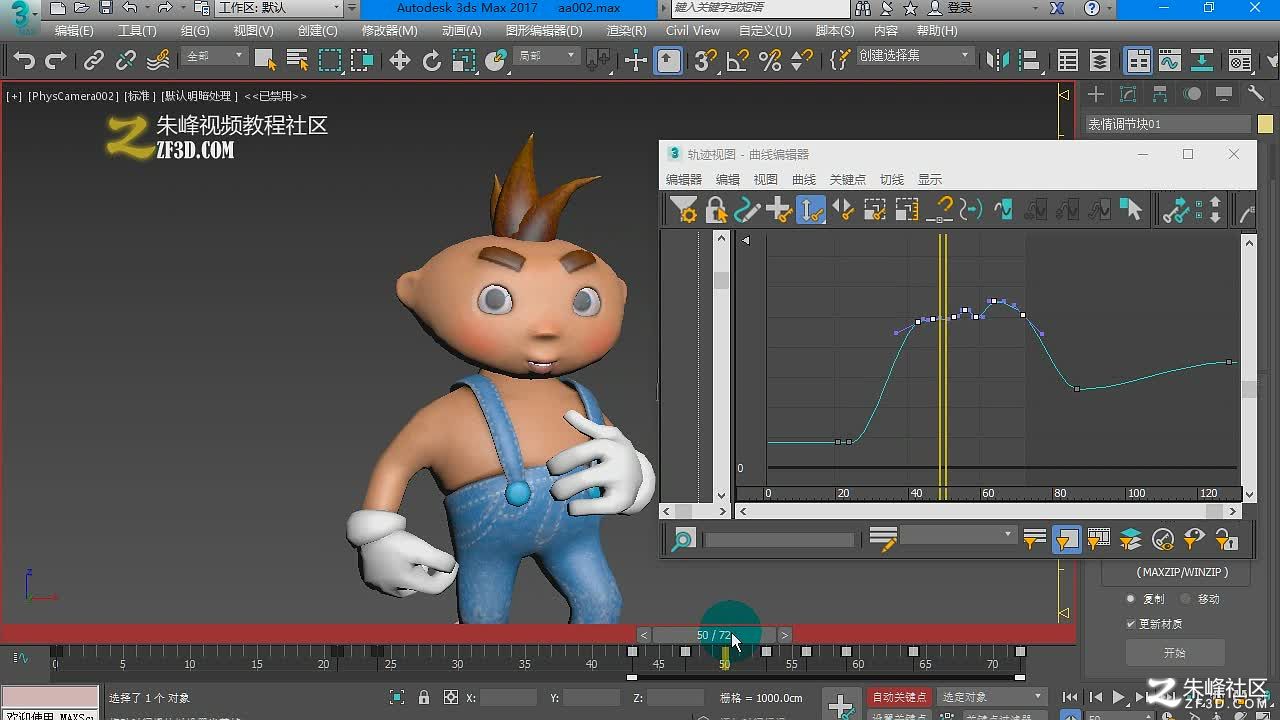Screen dimensions: 1280x720
Task: Select the Bind to Space Warp tool
Action: point(158,61)
